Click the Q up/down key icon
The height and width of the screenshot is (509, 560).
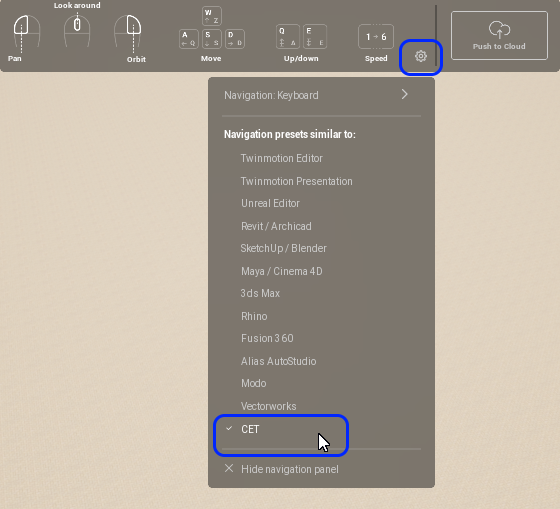[x=288, y=36]
